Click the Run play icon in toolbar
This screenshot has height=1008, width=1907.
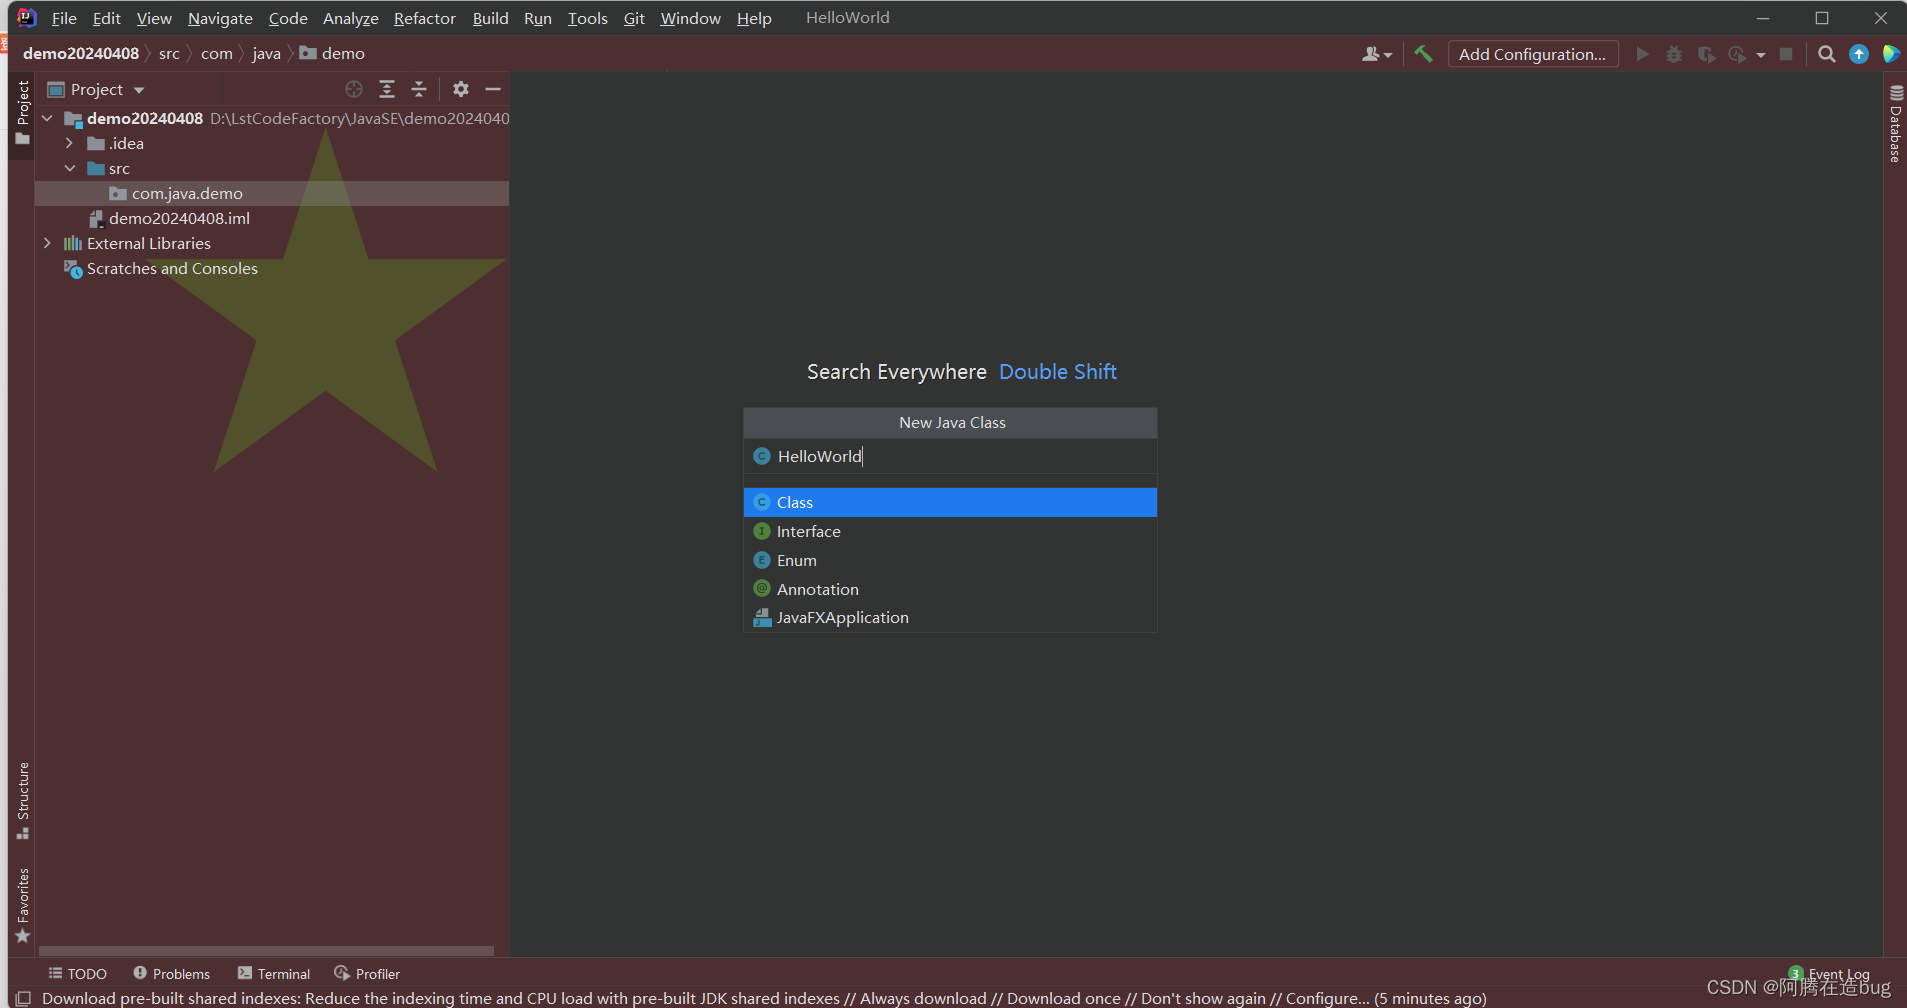point(1642,54)
